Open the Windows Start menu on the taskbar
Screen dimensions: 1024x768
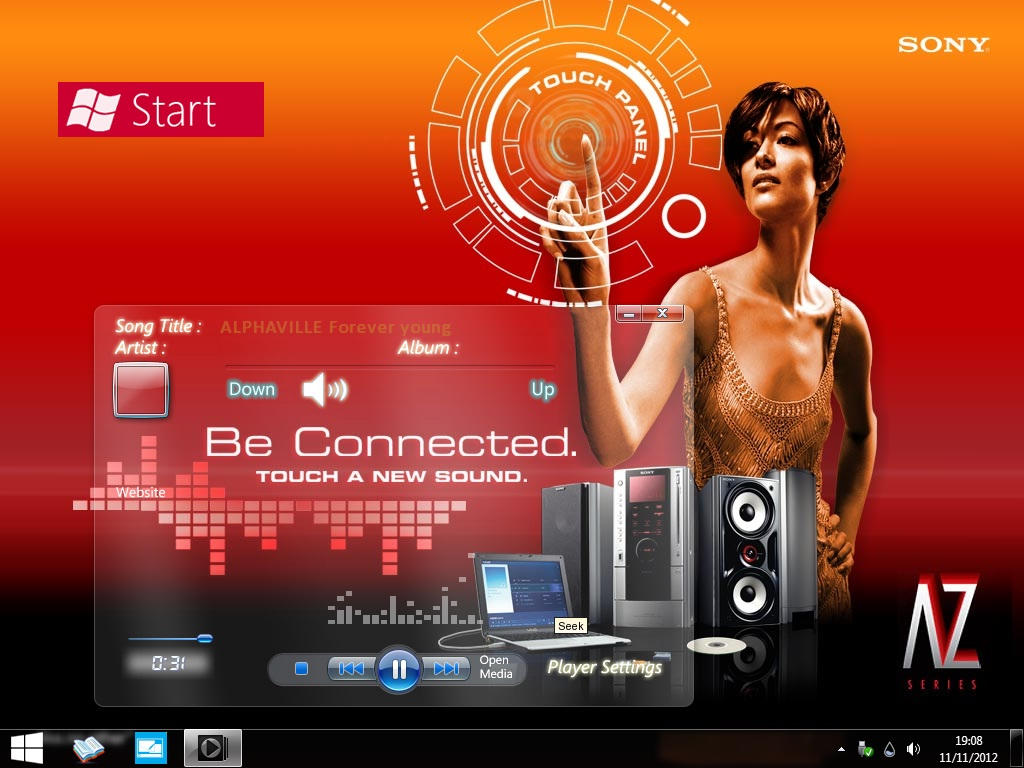[x=25, y=747]
